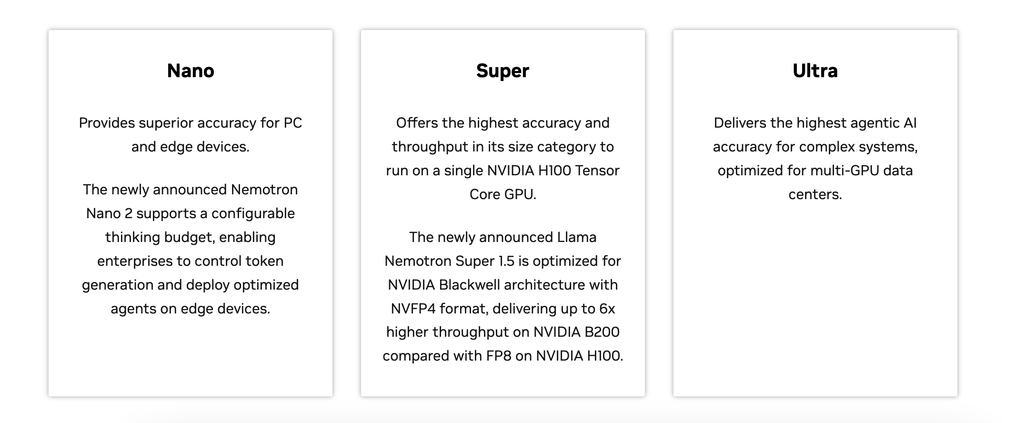Click the 'enterprises to control token' line

(x=190, y=260)
